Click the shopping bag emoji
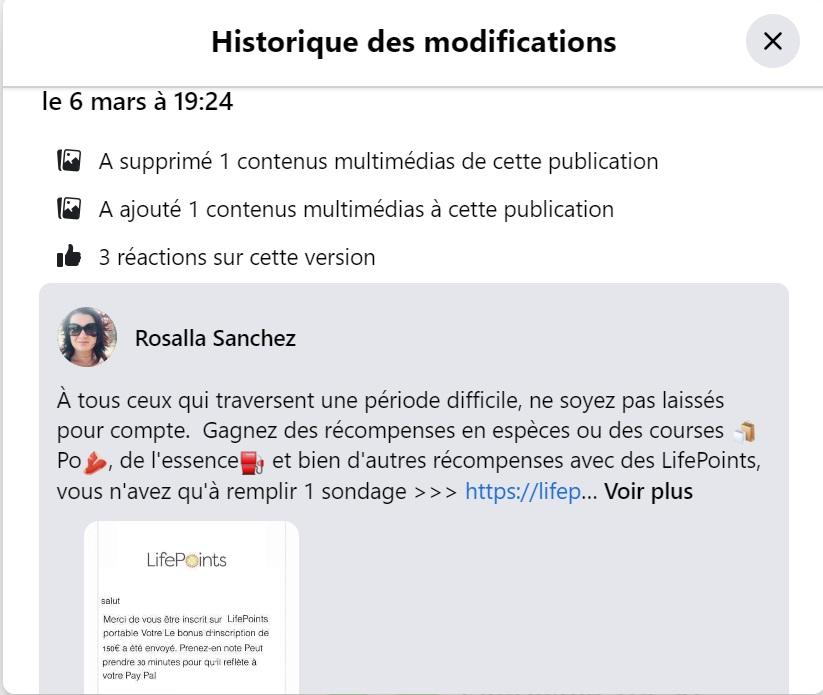 tap(744, 432)
